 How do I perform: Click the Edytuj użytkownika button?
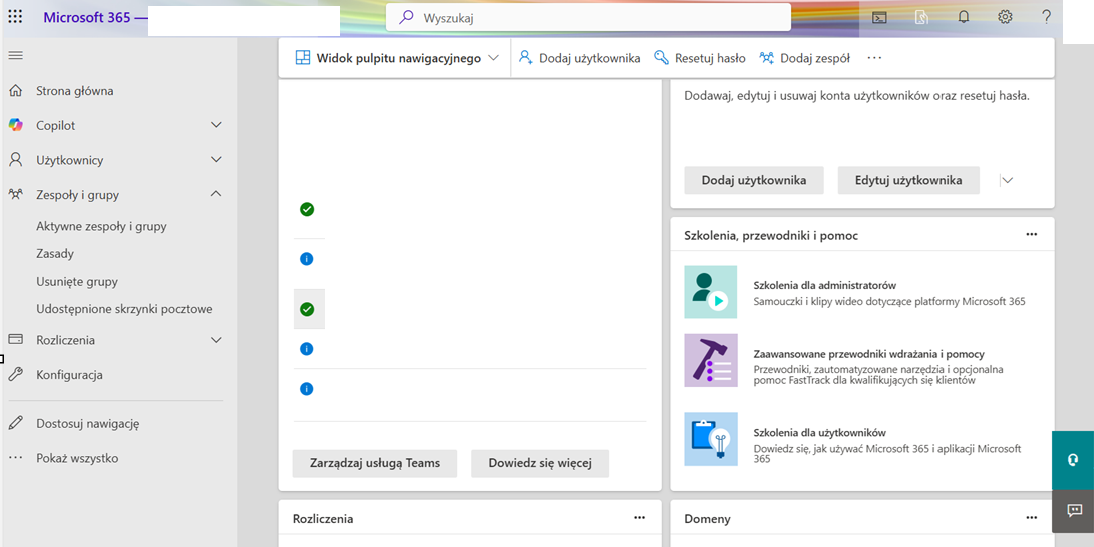pyautogui.click(x=908, y=180)
